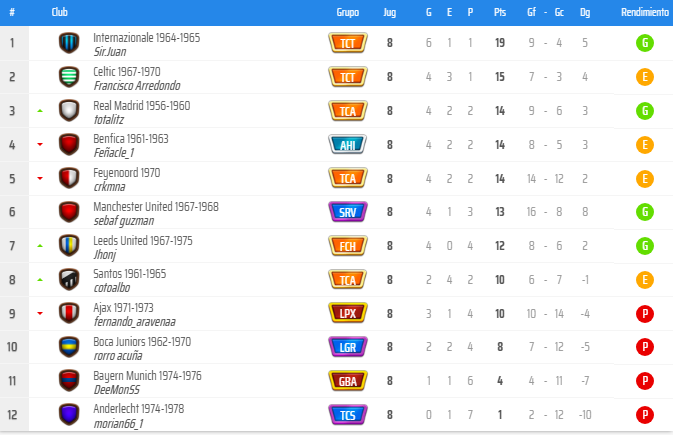
Task: Click the Internazionale 1964-1965 shield icon
Action: pos(69,43)
